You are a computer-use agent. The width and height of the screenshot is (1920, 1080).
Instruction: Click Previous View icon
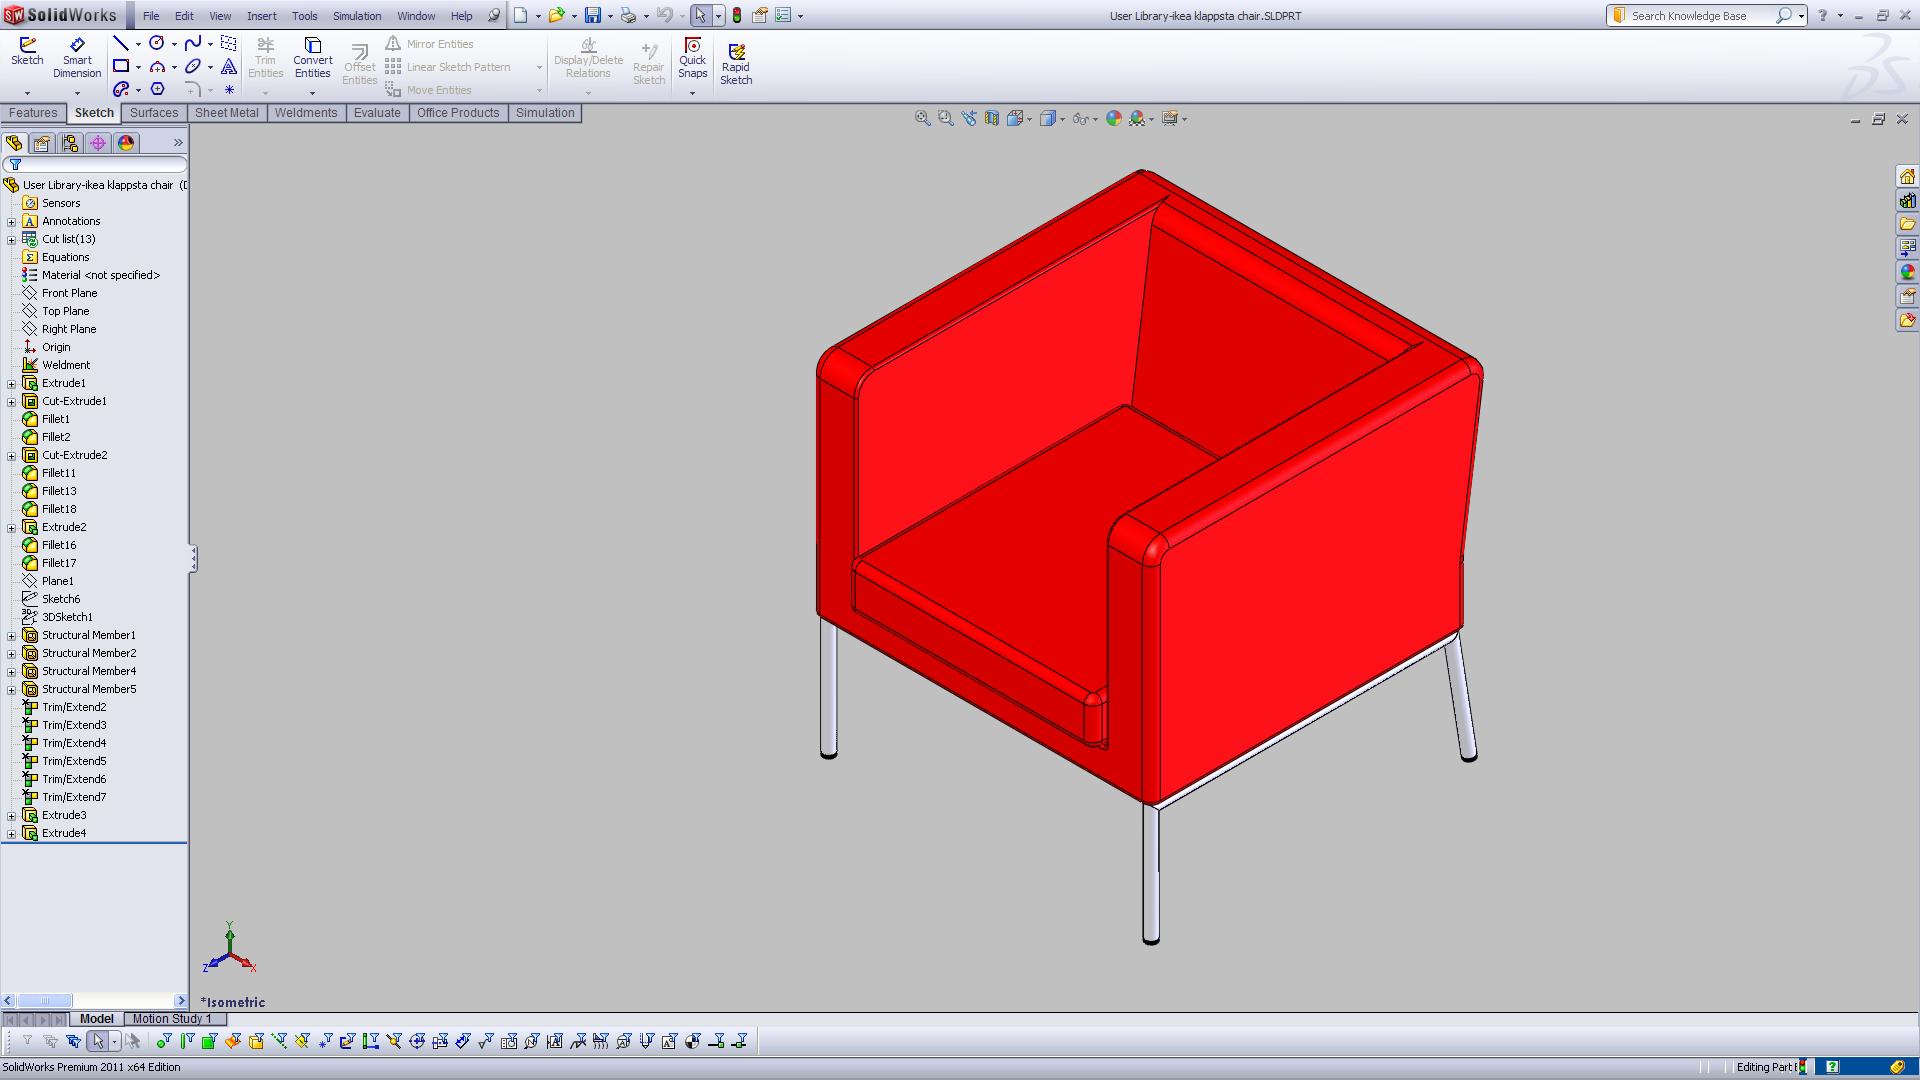[968, 118]
